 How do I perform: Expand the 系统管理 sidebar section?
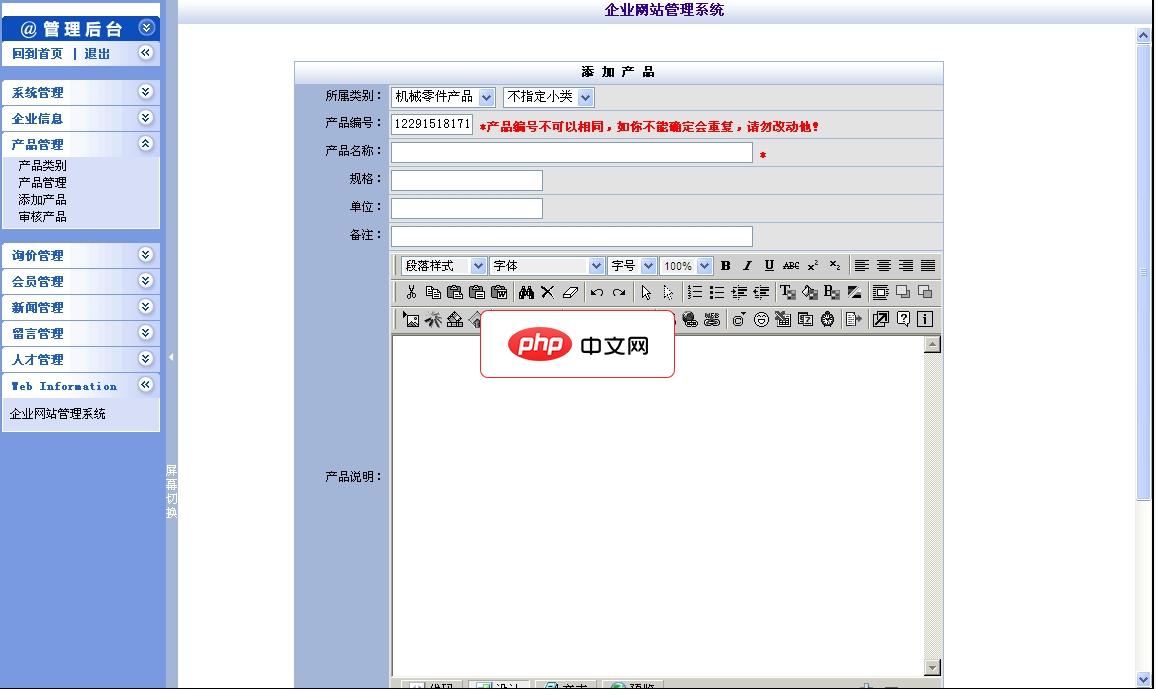[80, 92]
